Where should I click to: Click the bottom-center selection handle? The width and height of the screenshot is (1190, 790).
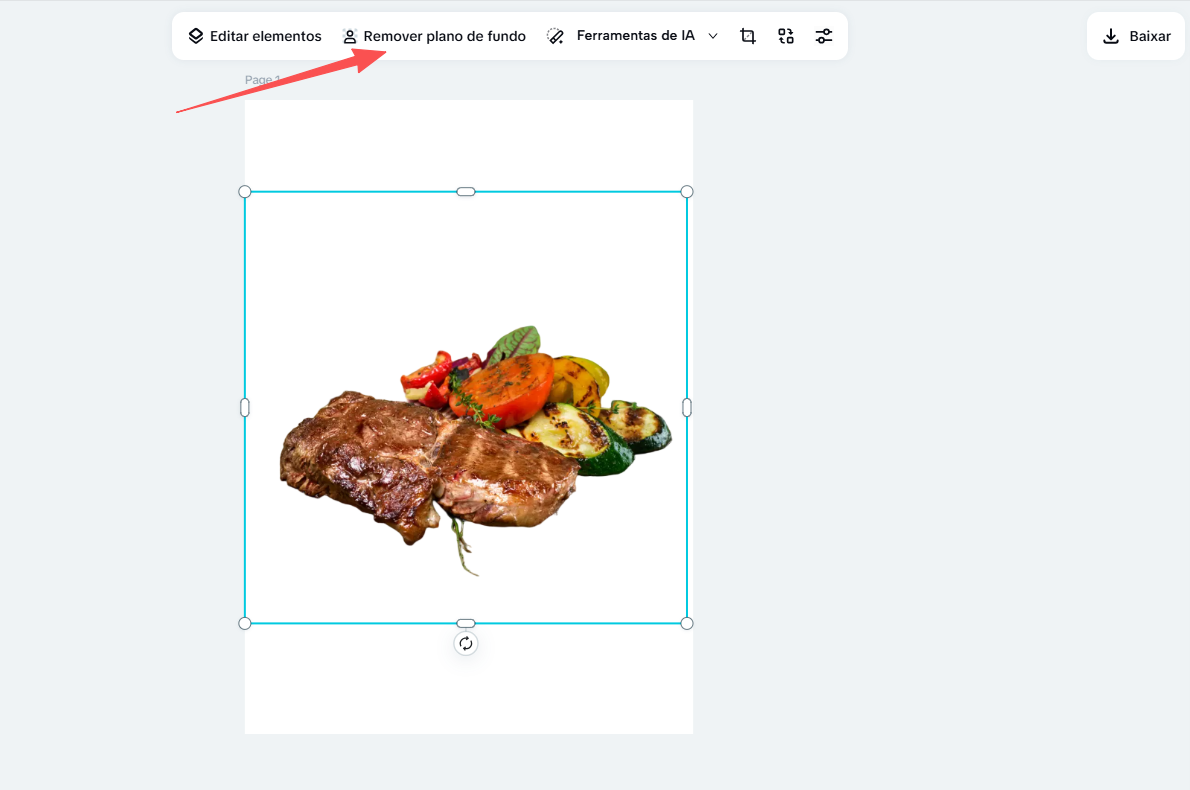[x=466, y=622]
